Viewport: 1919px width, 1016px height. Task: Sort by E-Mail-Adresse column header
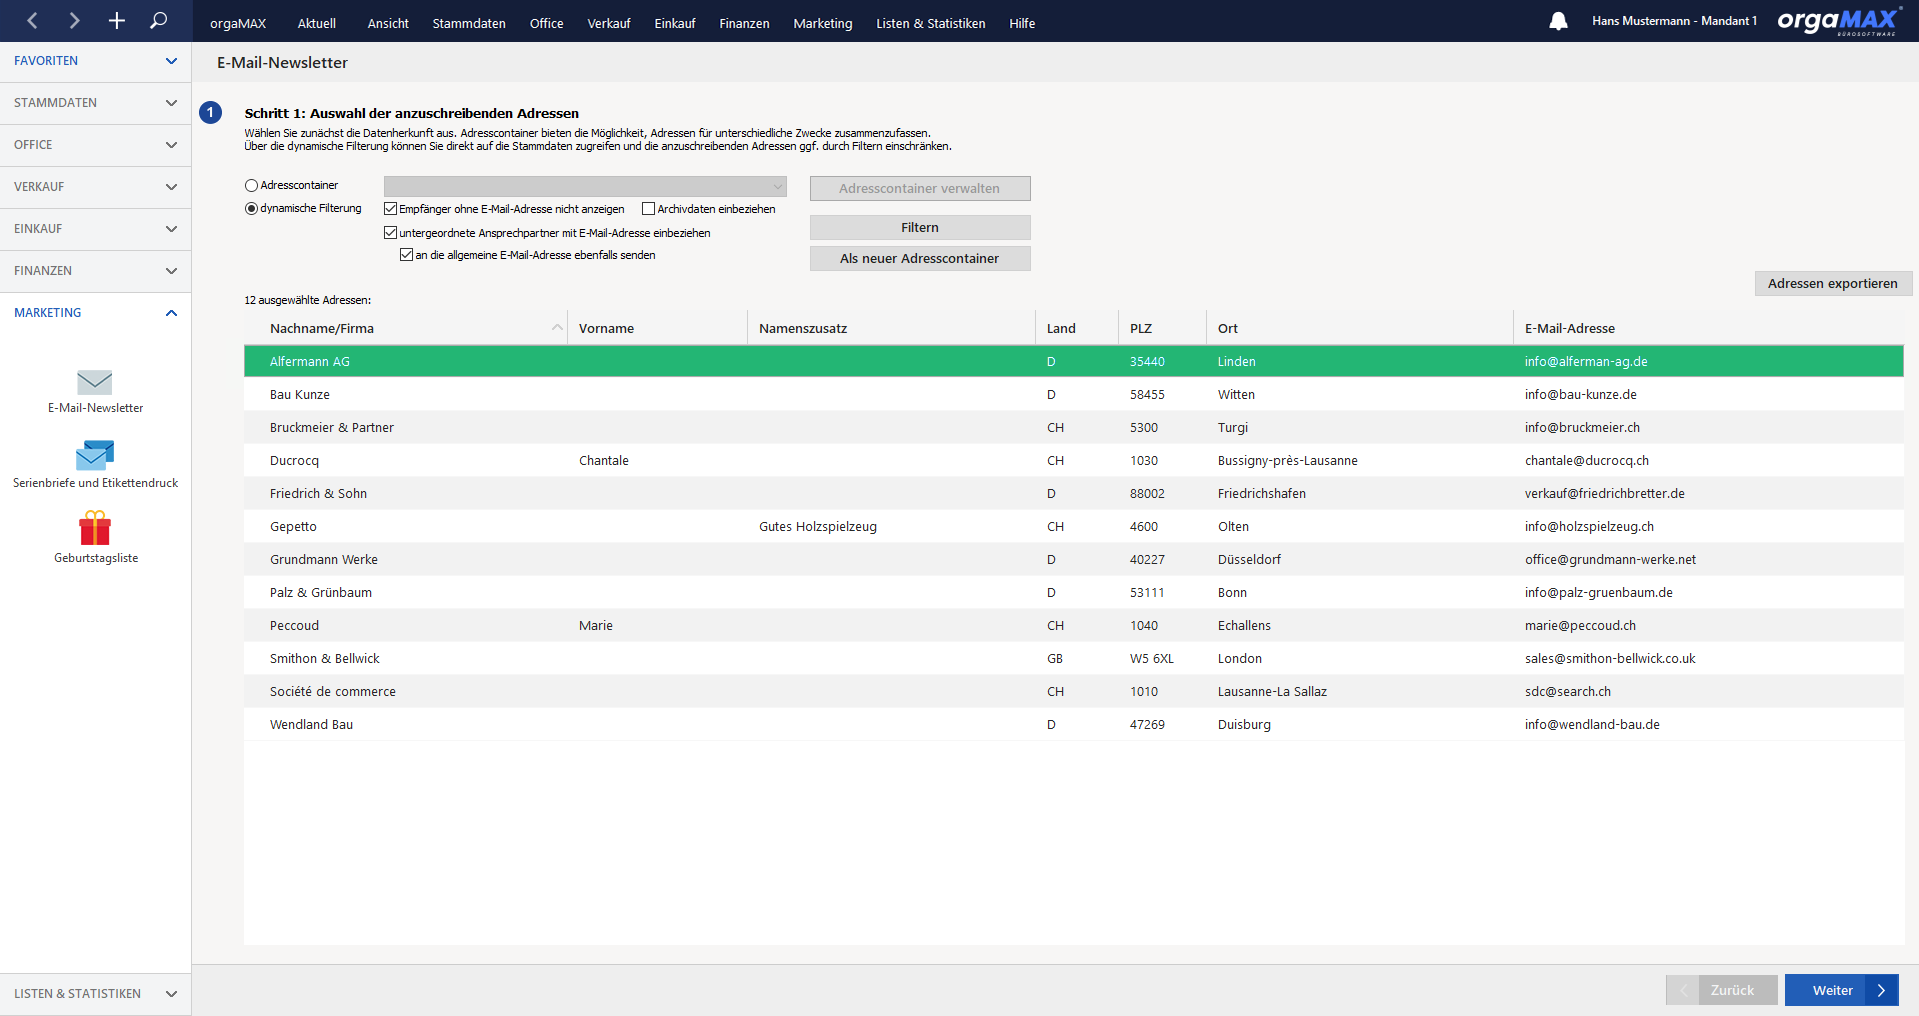(1708, 328)
